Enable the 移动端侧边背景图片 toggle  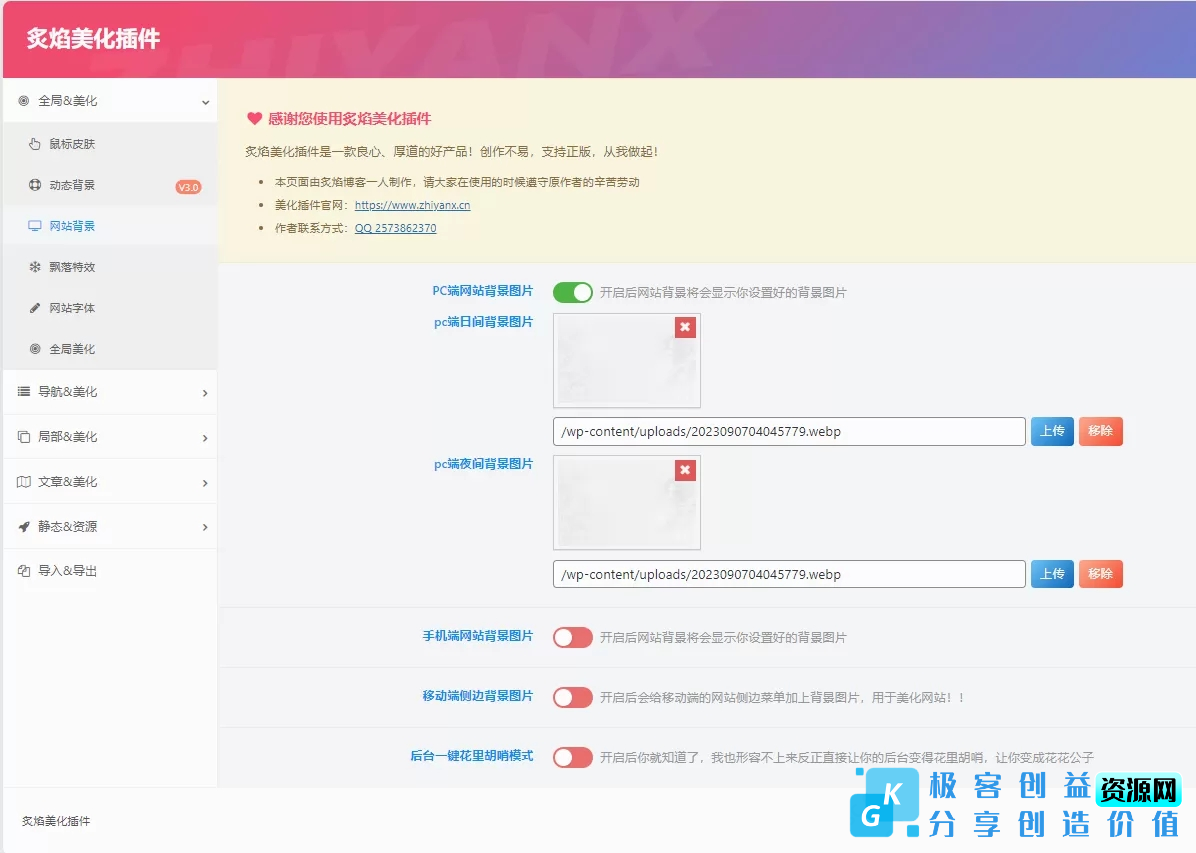[x=572, y=697]
